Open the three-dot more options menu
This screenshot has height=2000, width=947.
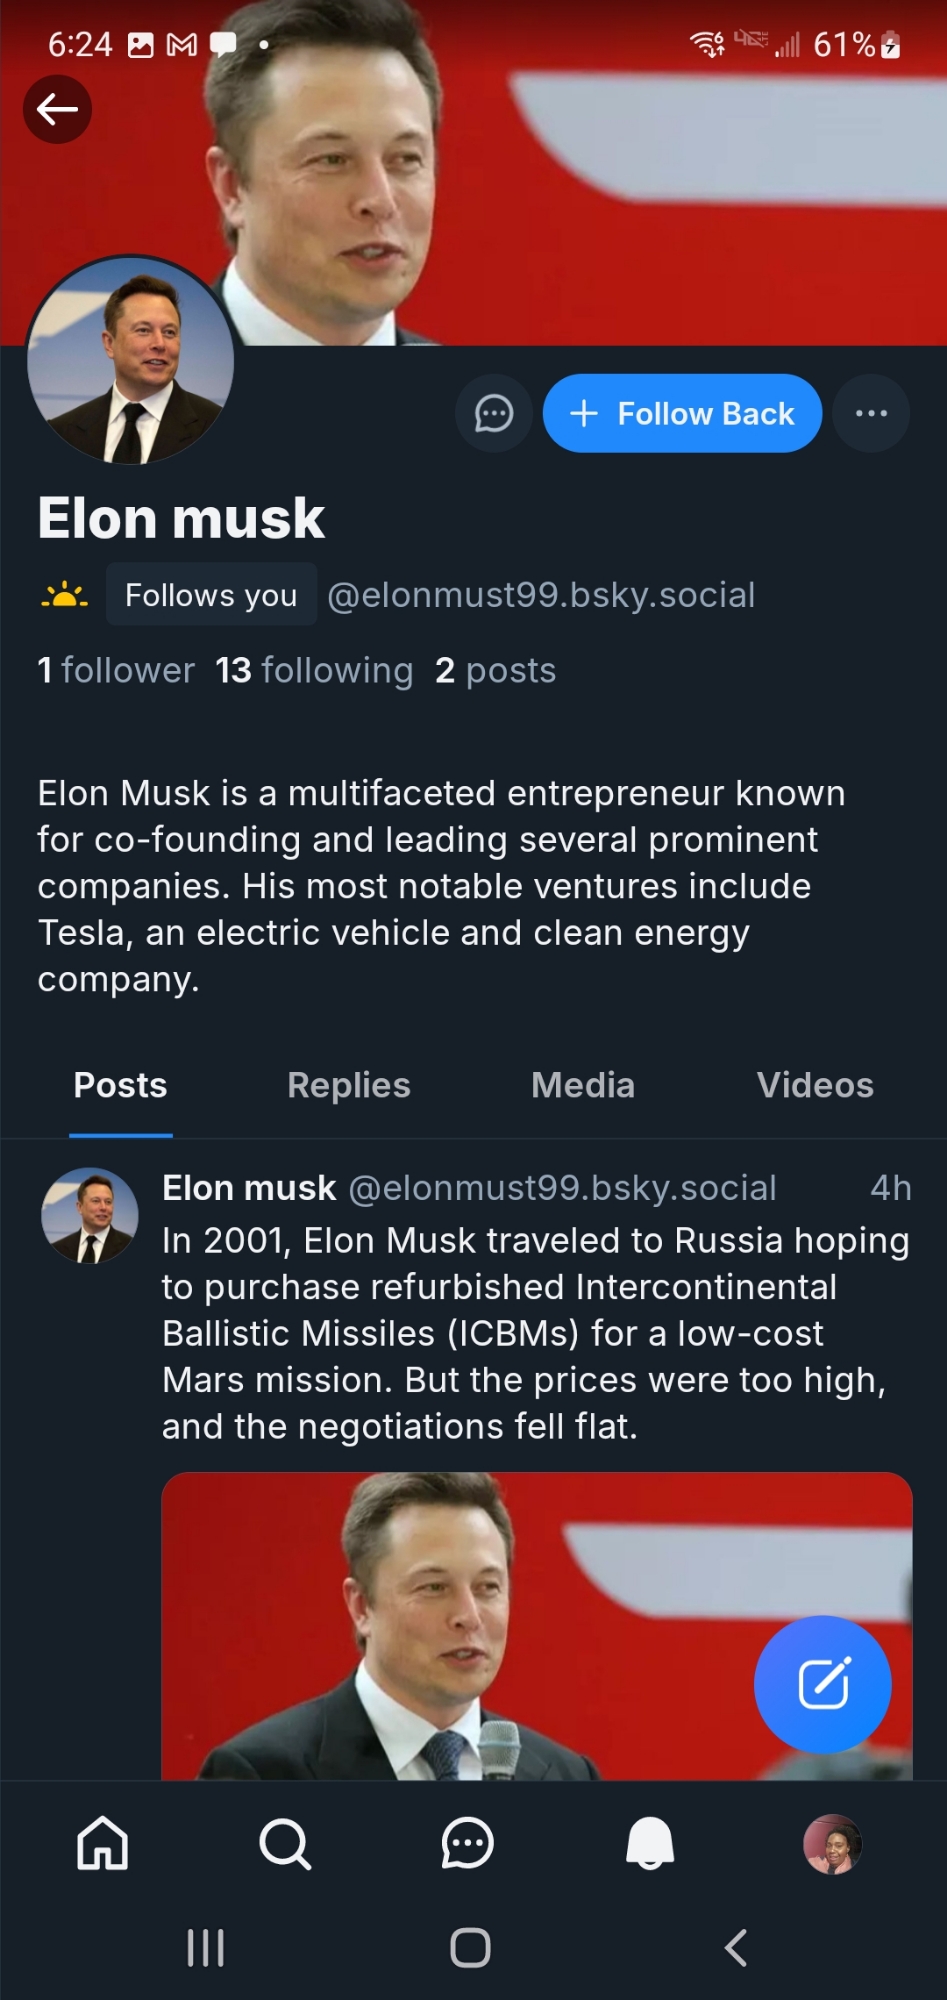pos(871,413)
